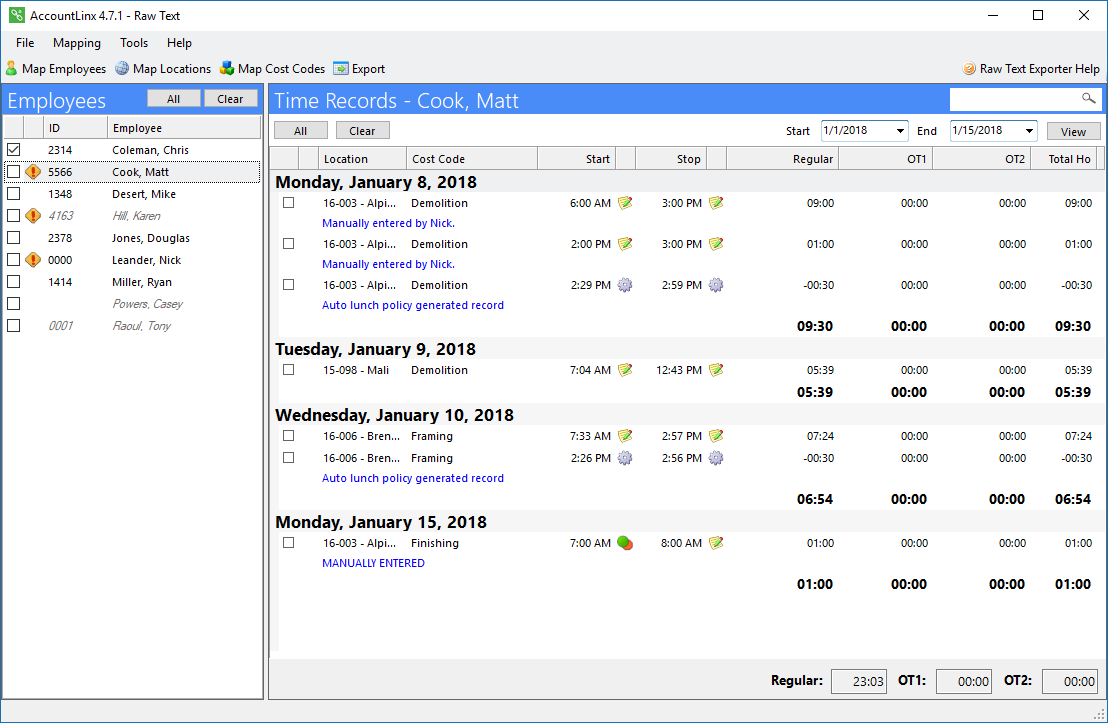Viewport: 1108px width, 723px height.
Task: Check the Jones, Douglas employee checkbox
Action: coord(13,238)
